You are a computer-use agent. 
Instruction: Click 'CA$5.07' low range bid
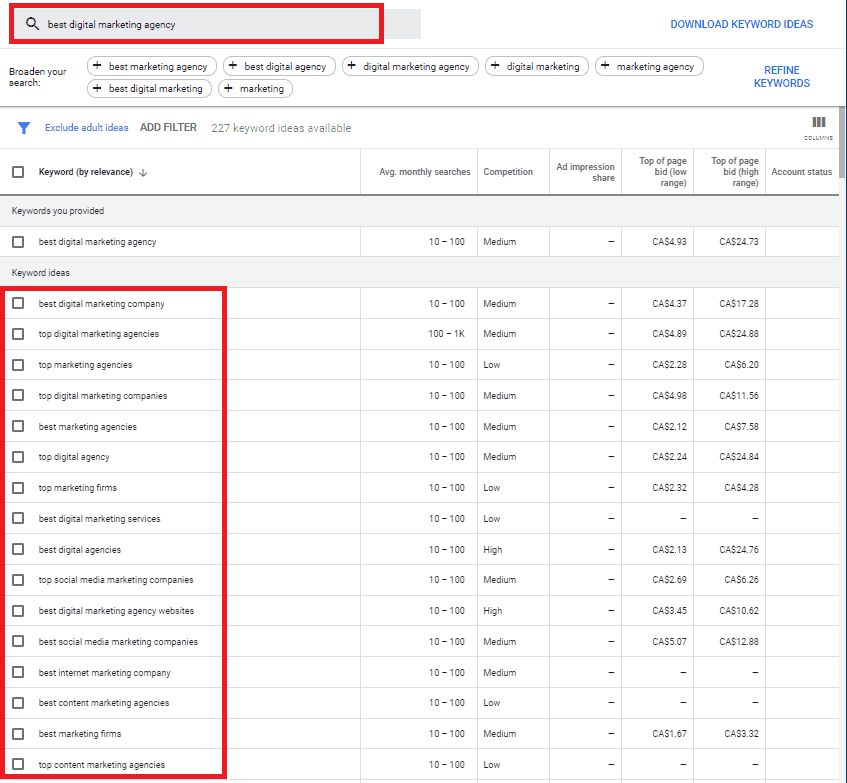click(669, 642)
